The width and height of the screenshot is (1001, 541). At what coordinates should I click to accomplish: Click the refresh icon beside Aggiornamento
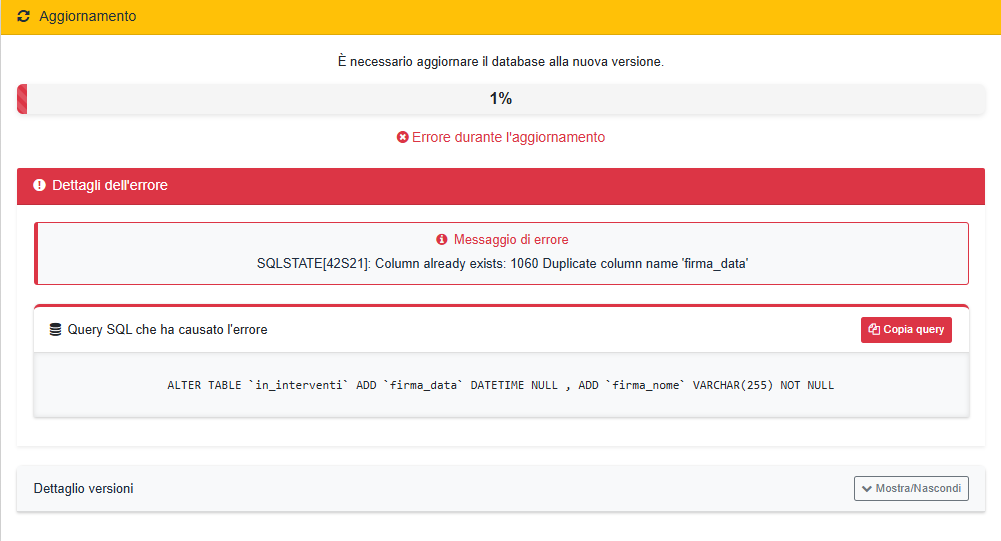point(24,17)
